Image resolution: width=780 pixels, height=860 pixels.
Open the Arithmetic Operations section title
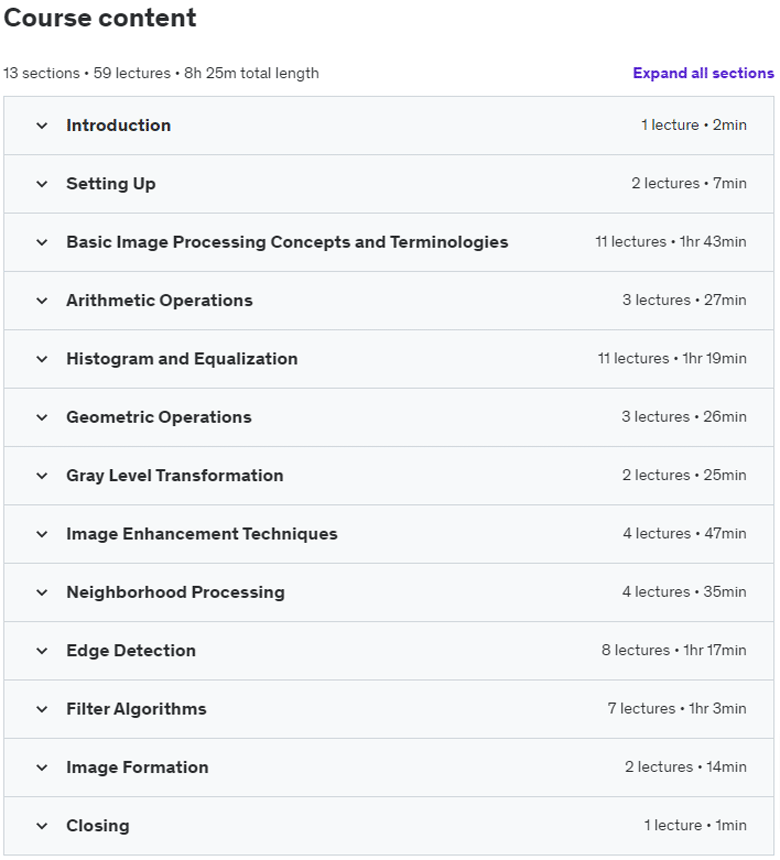(x=160, y=300)
